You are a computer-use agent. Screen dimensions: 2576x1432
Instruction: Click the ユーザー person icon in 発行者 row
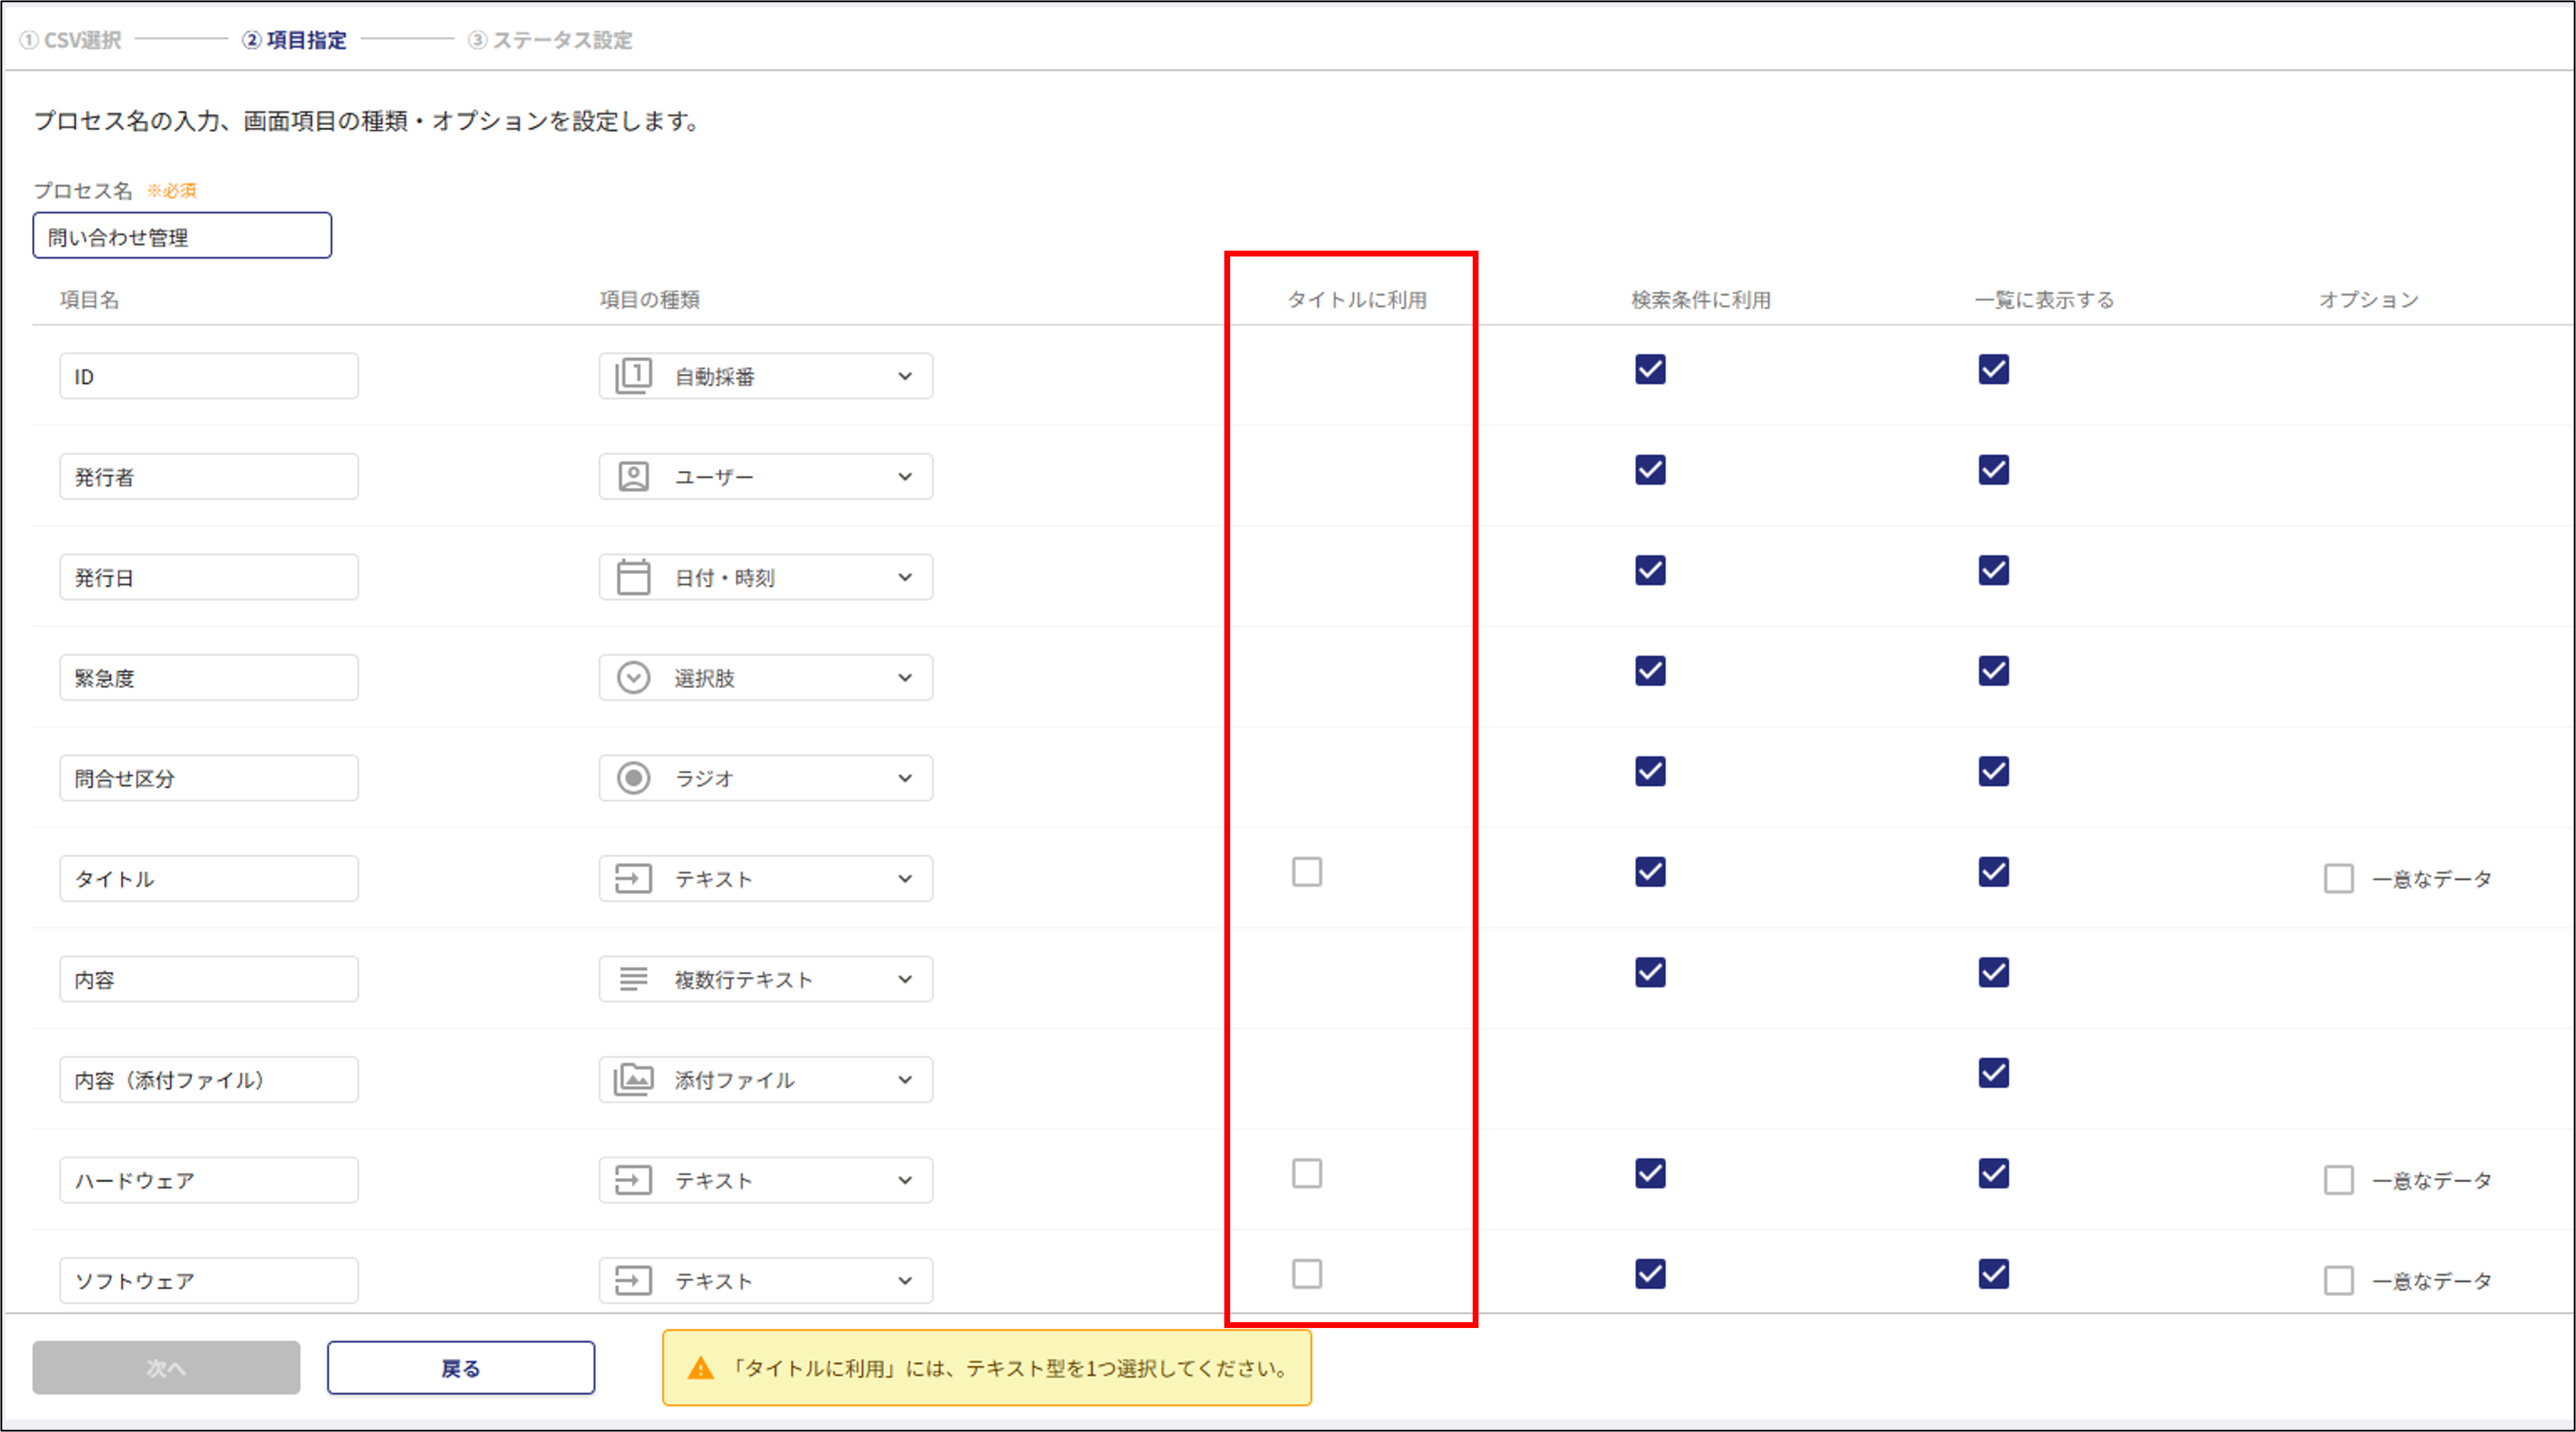click(x=633, y=476)
